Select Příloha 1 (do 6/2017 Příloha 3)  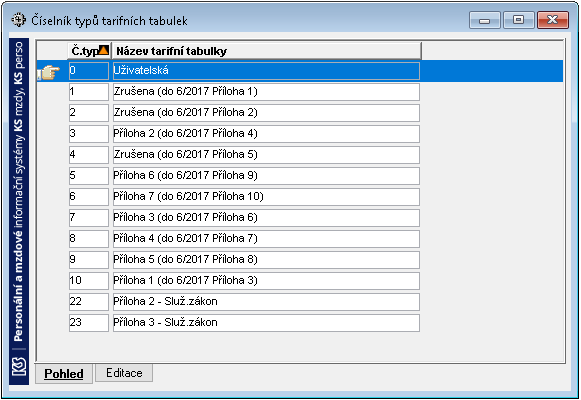point(266,281)
